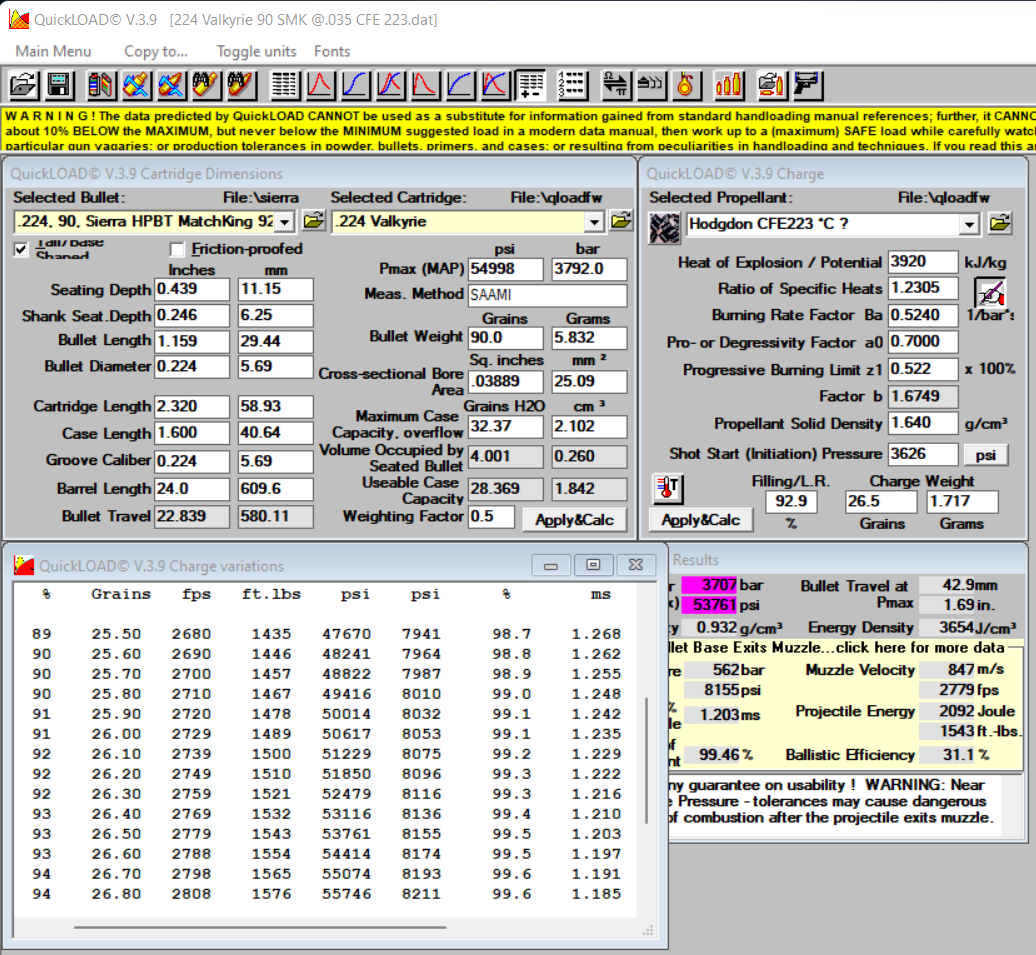Click the charge variations plus-minus table icon
This screenshot has height=955, width=1036.
(x=530, y=85)
